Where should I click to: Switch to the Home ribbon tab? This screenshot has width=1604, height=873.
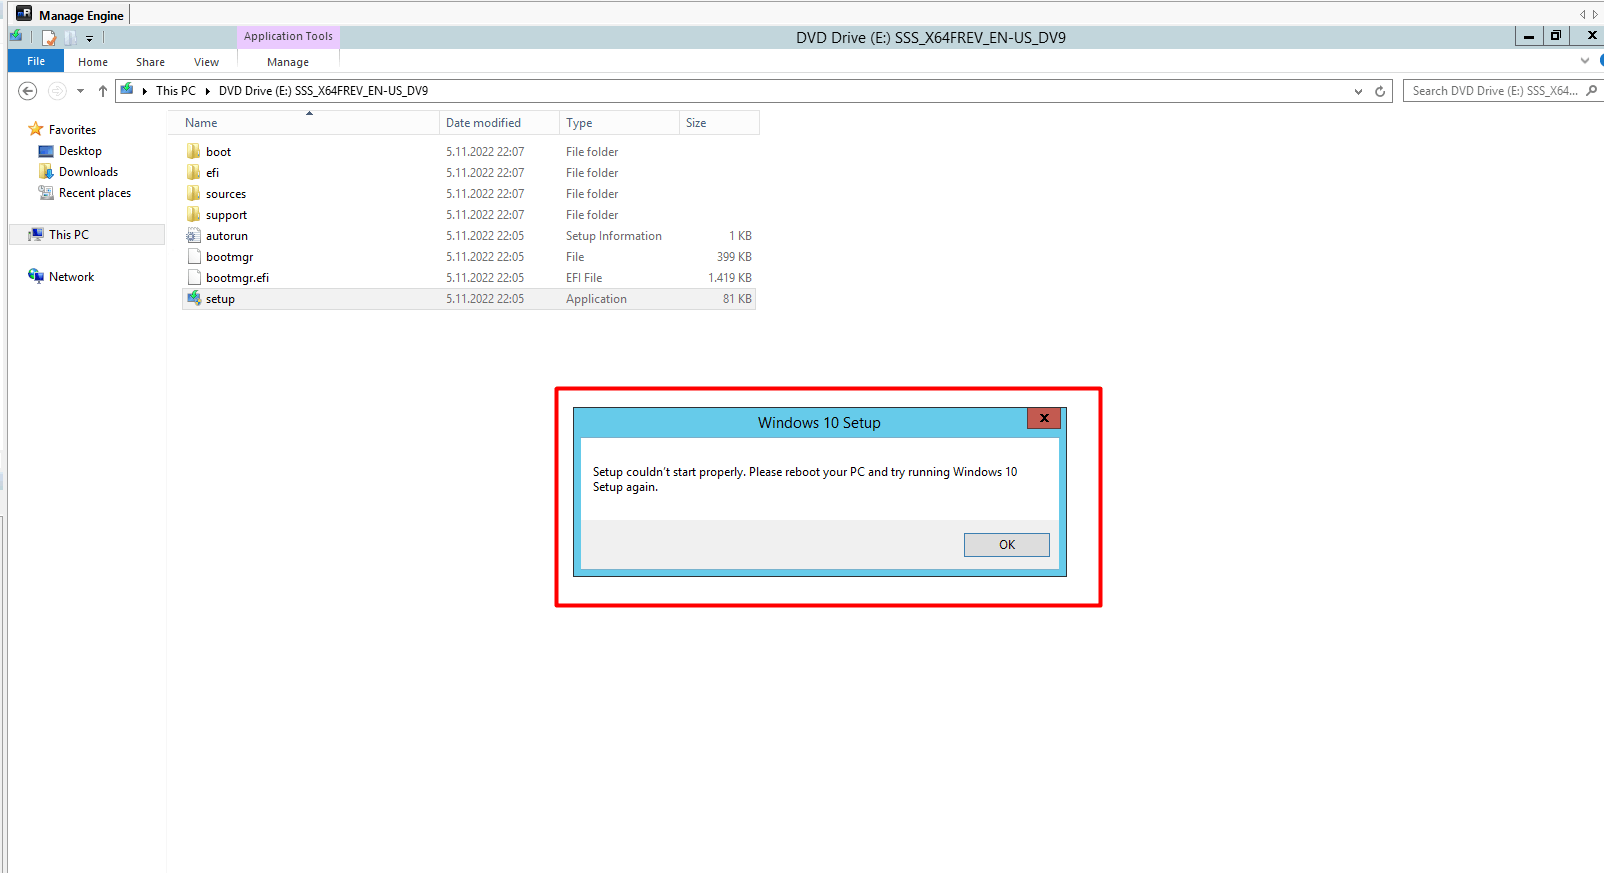(x=93, y=62)
